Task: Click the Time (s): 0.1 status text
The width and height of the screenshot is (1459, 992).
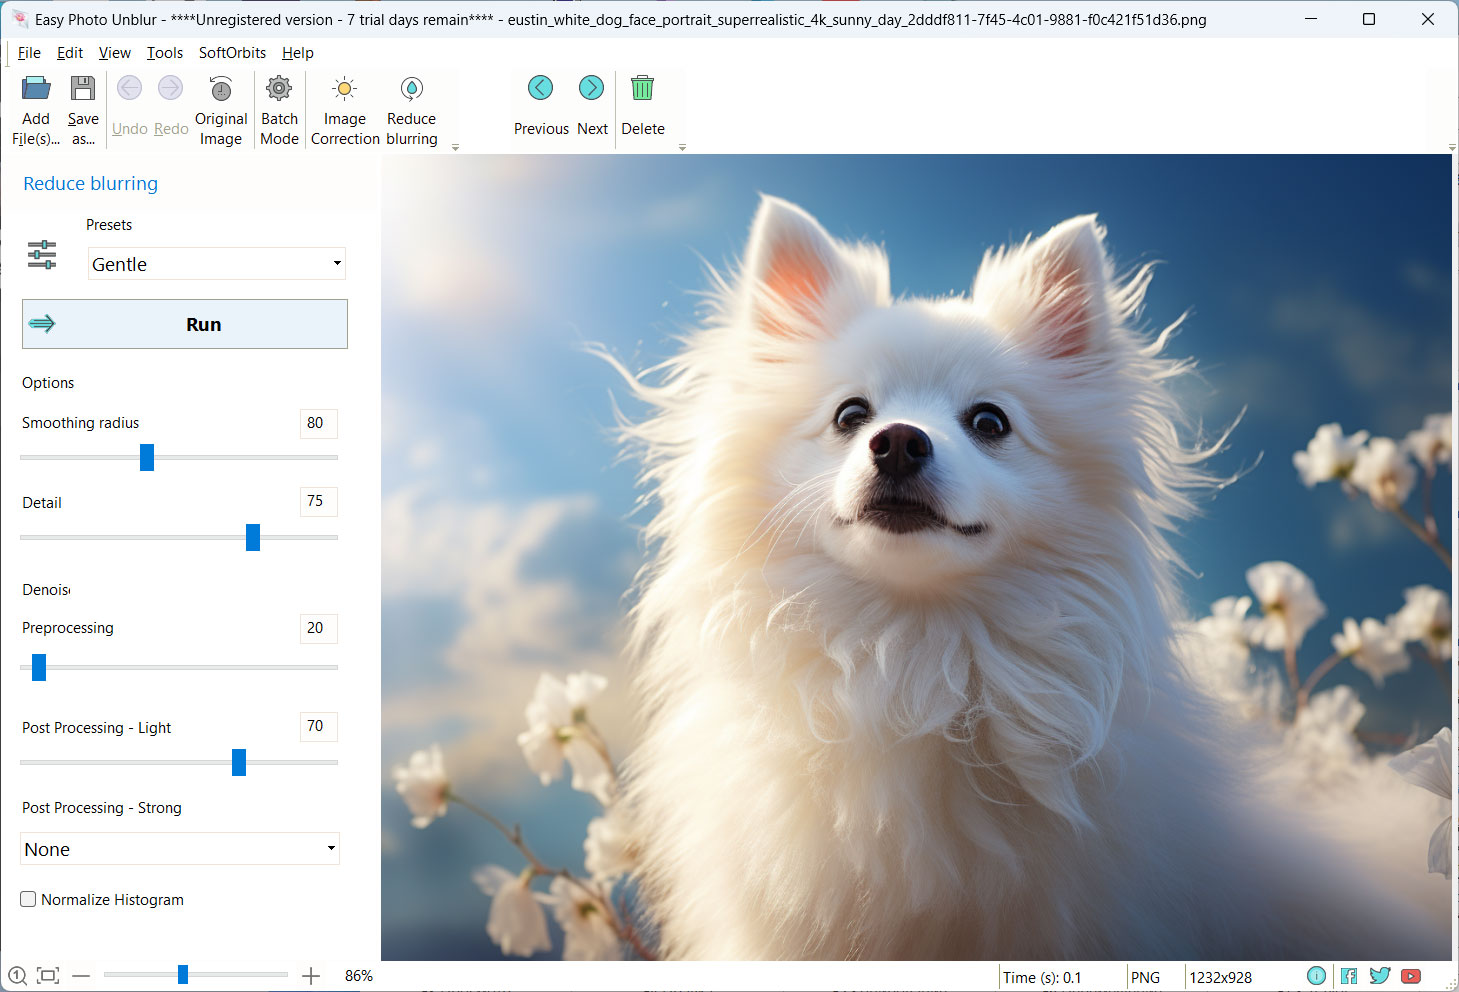Action: pos(1042,977)
